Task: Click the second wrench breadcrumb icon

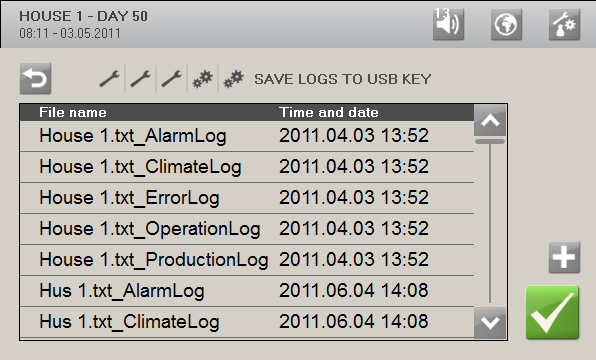Action: [x=140, y=79]
